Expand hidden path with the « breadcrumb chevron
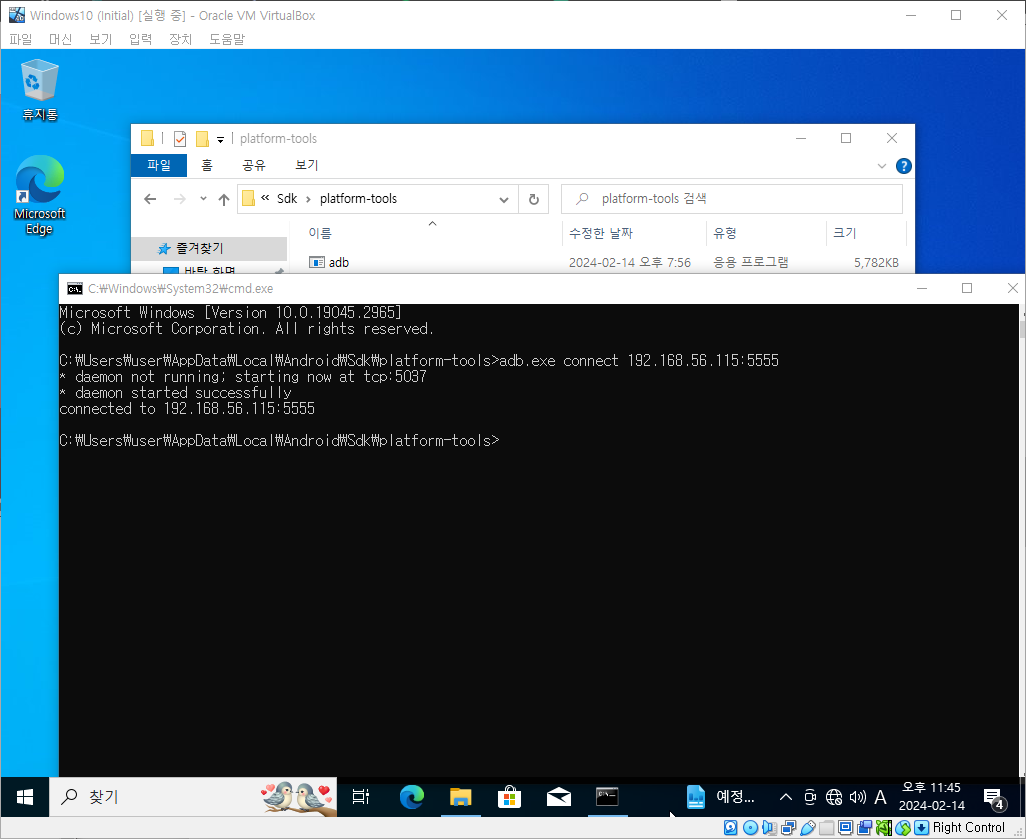 tap(265, 198)
